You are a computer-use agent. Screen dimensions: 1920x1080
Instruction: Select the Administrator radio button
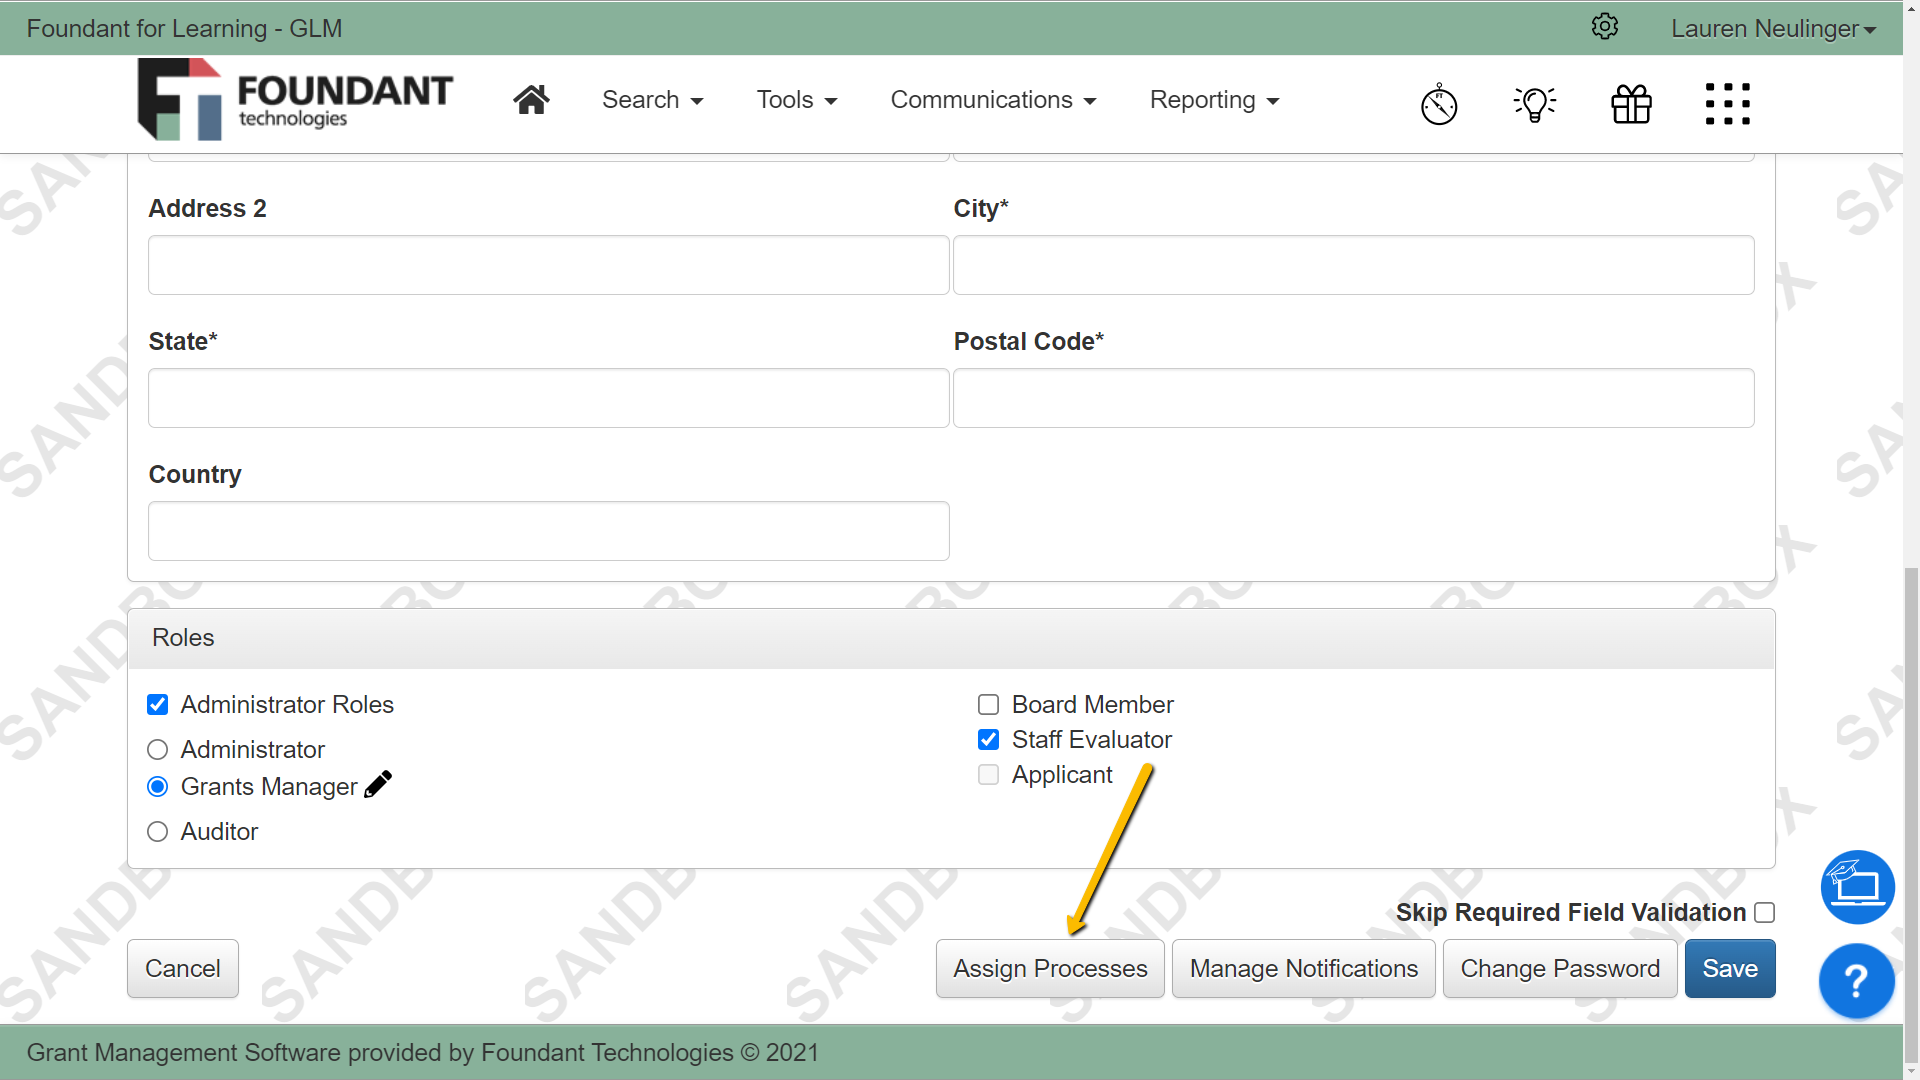[x=157, y=750]
